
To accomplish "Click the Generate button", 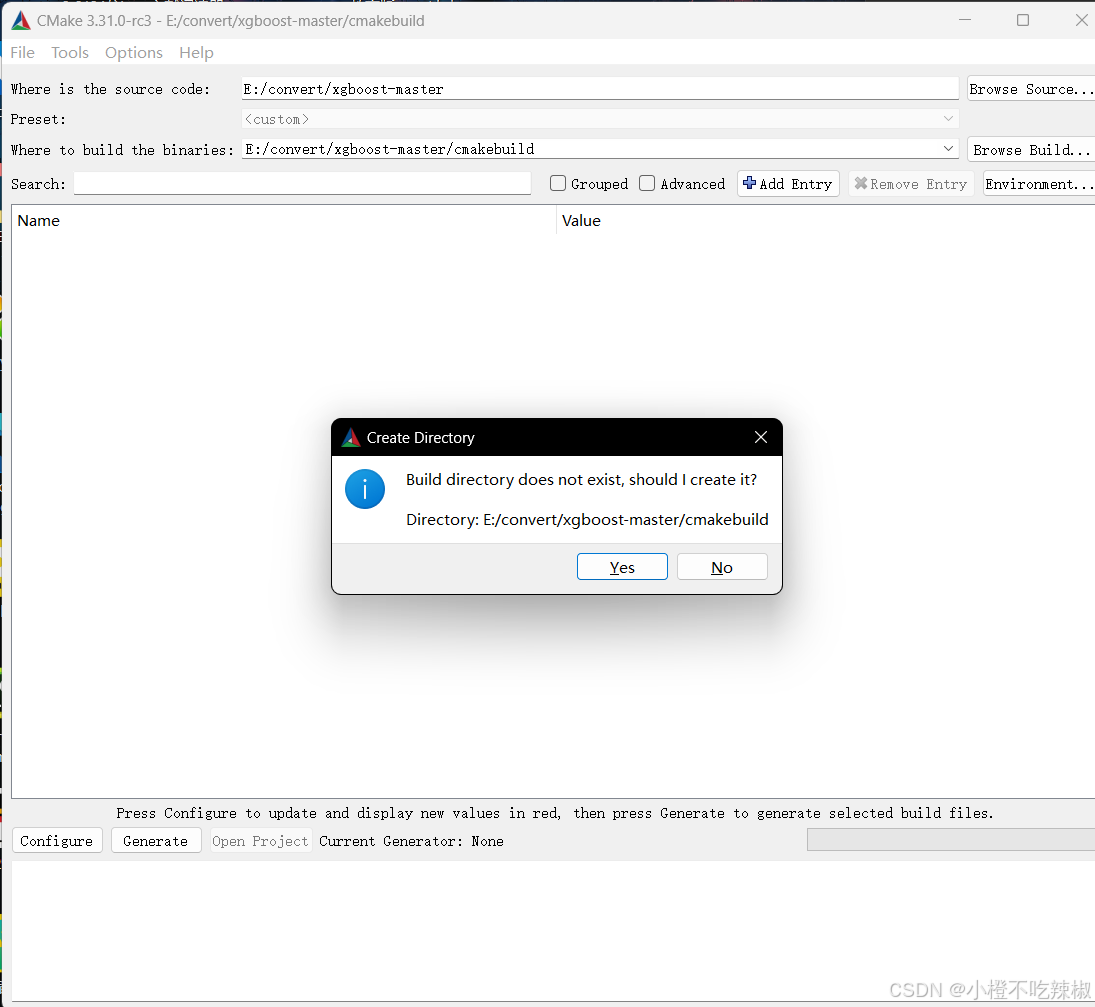I will click(156, 841).
